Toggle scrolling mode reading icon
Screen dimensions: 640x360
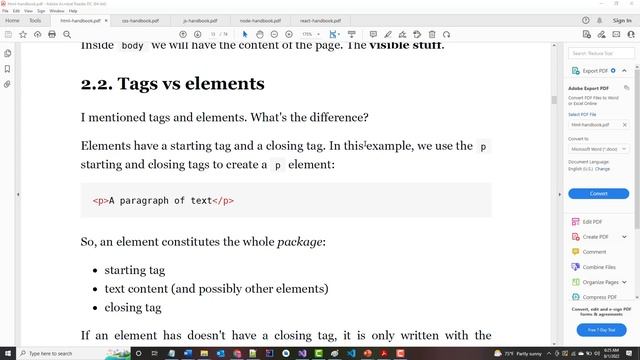[351, 35]
